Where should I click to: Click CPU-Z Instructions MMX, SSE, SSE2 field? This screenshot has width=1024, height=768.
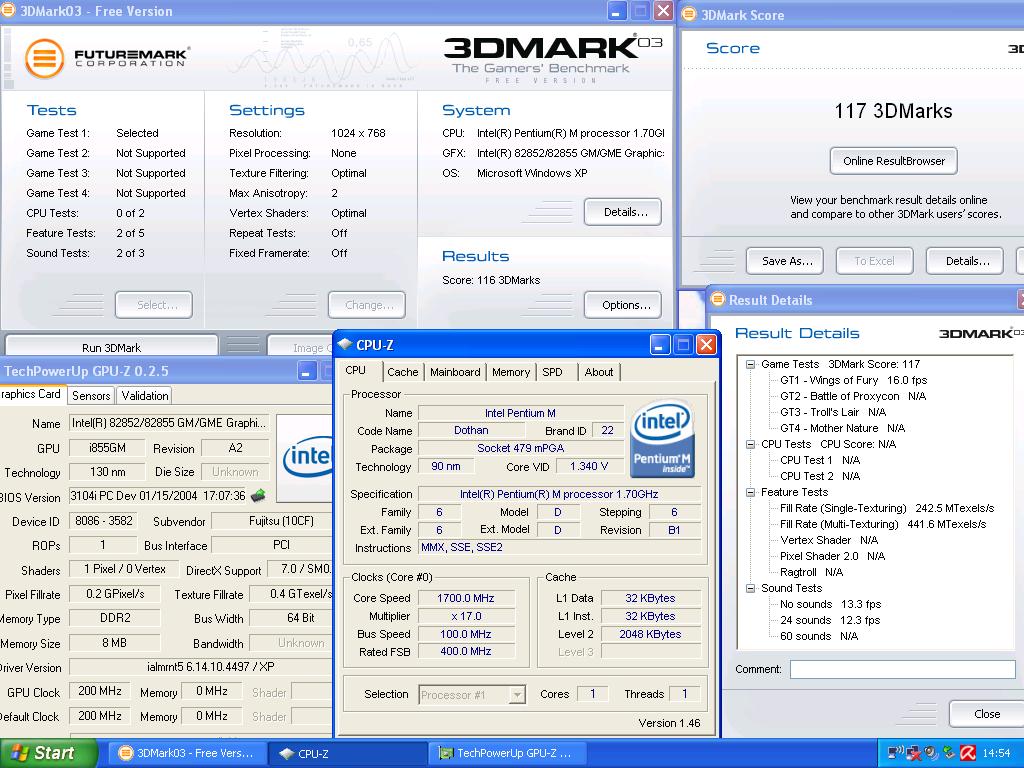tap(559, 547)
